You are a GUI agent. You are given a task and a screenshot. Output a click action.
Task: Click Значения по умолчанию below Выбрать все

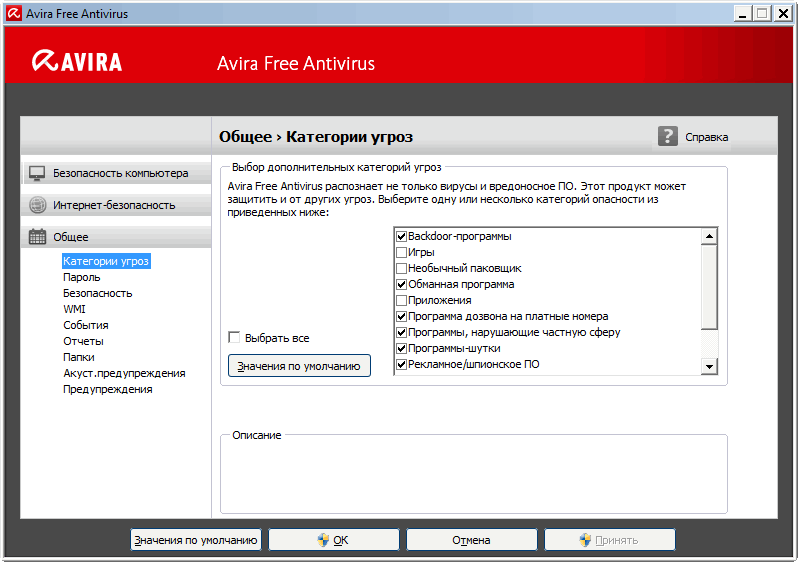coord(299,366)
